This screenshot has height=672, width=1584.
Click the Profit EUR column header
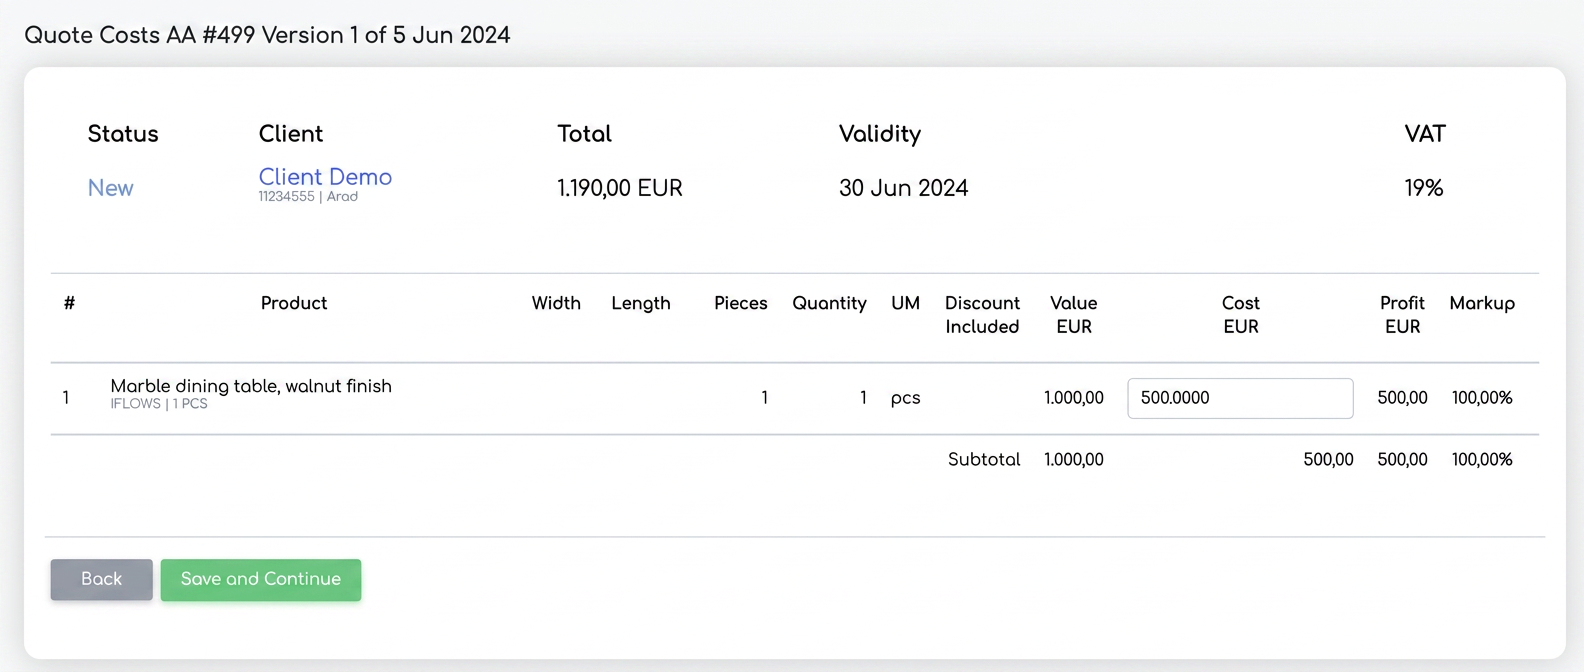[x=1402, y=315]
